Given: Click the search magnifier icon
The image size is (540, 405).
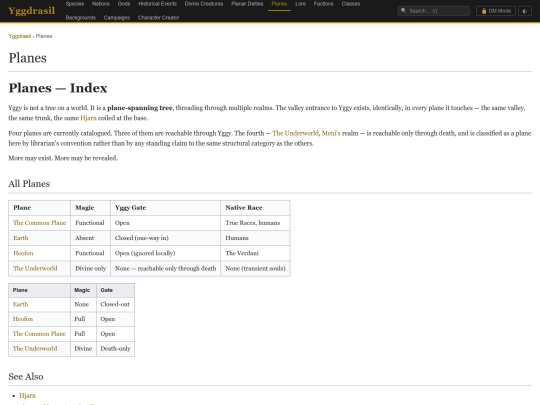Looking at the screenshot, I should point(404,11).
